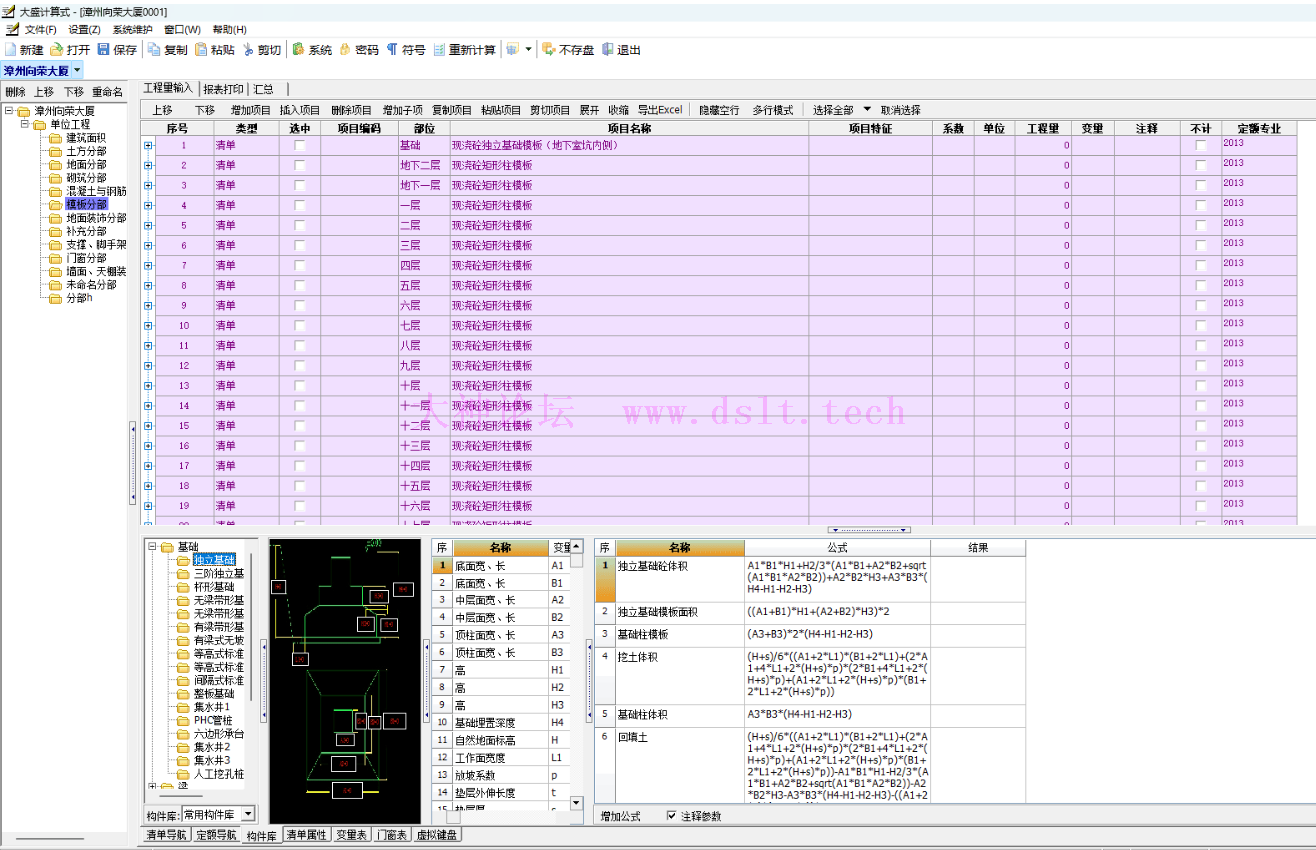Tick the 选中 checkbox in row 10
1316x850 pixels.
pyautogui.click(x=300, y=325)
